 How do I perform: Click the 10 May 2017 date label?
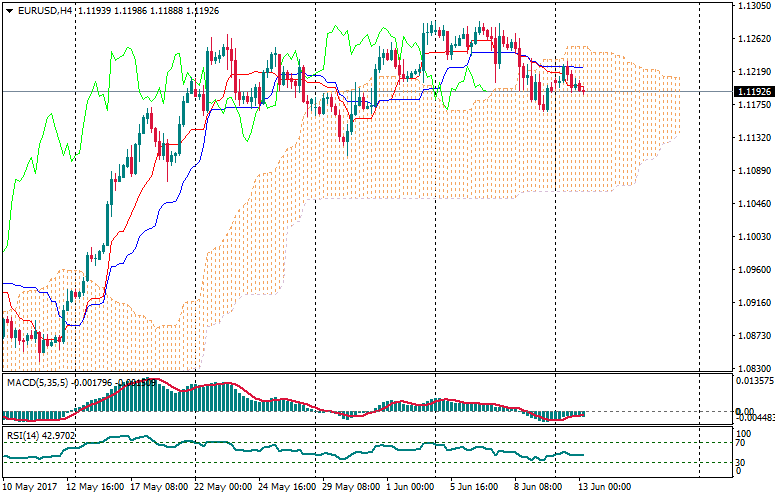click(31, 487)
